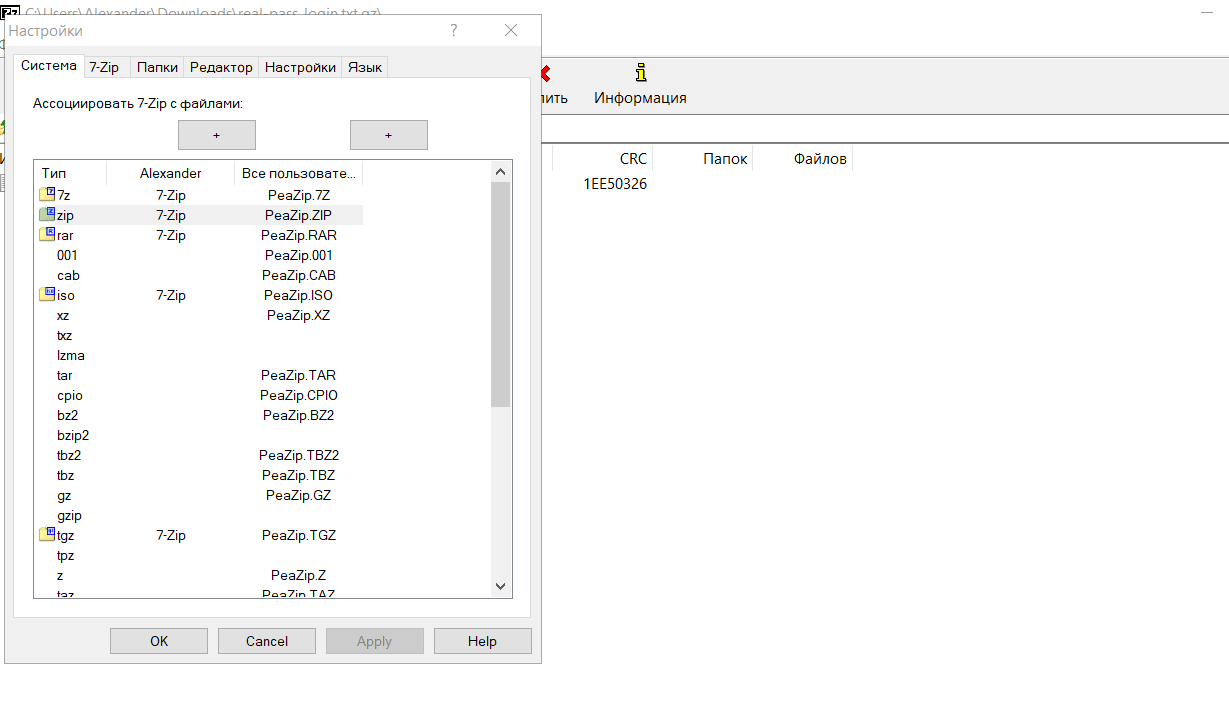The height and width of the screenshot is (712, 1229).
Task: Select the bz2 file type
Action: point(67,415)
